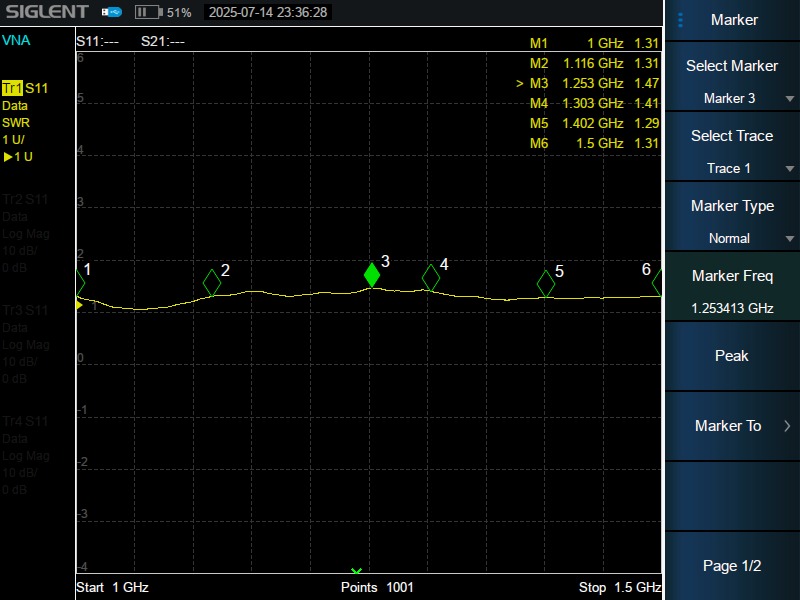Click the Marker Freq field 1.253413 GHz

tap(732, 286)
